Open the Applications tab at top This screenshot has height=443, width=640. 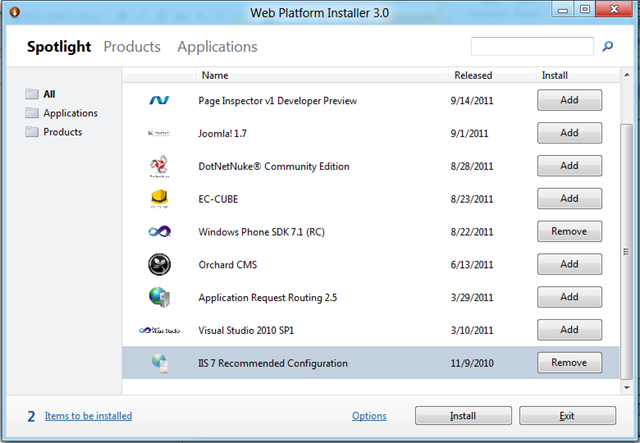tap(217, 47)
